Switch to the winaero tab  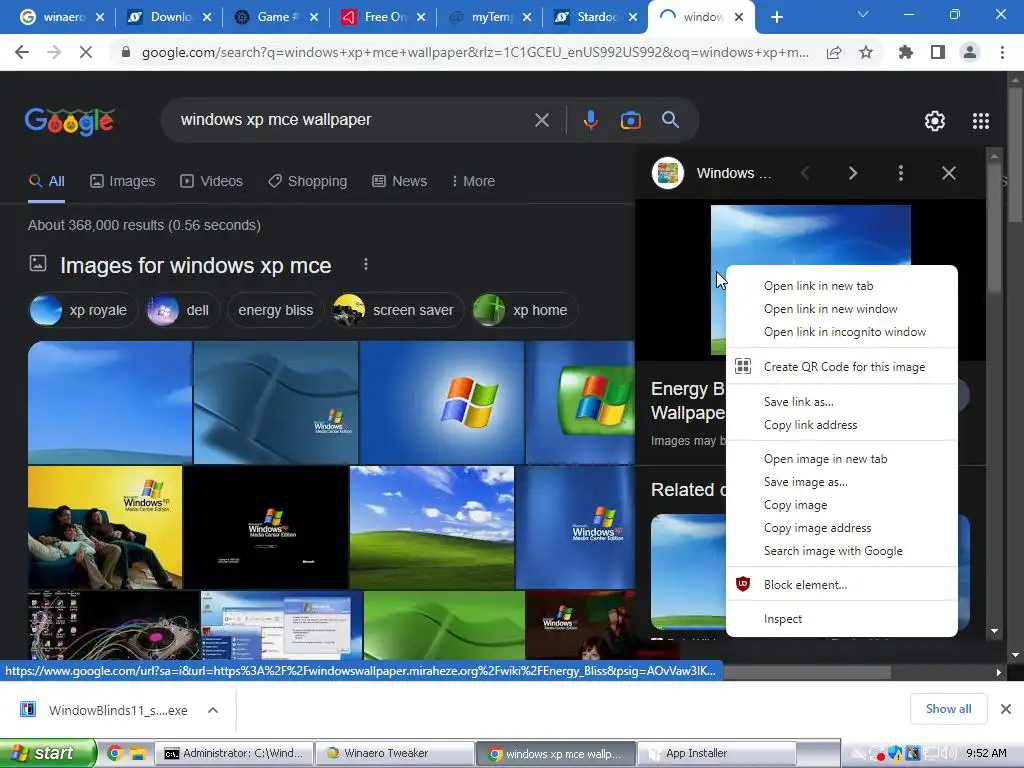coord(62,17)
